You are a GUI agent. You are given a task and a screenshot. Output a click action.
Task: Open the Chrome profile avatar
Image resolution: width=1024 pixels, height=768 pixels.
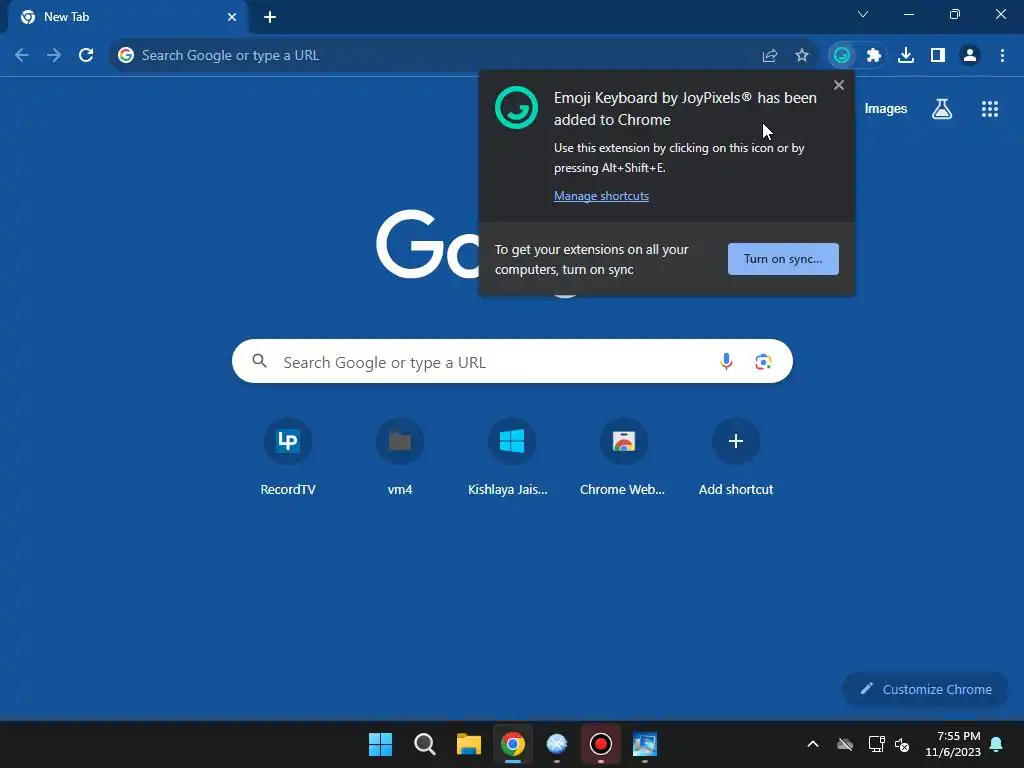click(970, 56)
